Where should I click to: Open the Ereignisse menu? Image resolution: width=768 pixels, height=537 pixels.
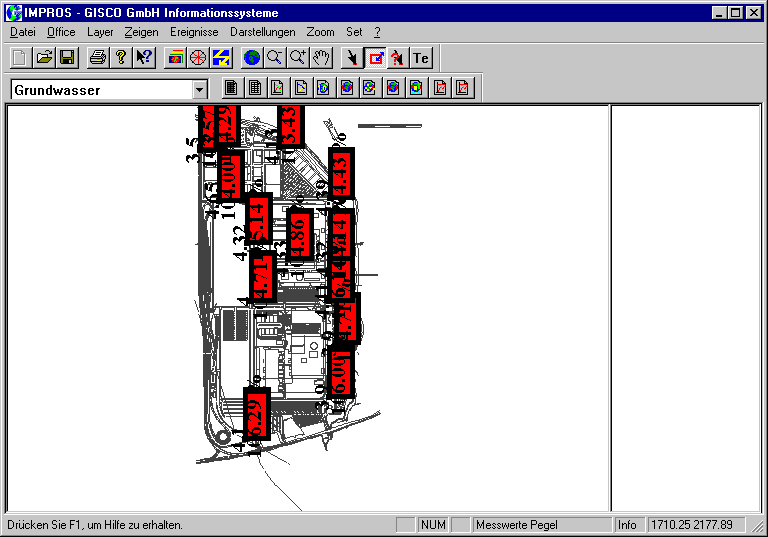(193, 32)
